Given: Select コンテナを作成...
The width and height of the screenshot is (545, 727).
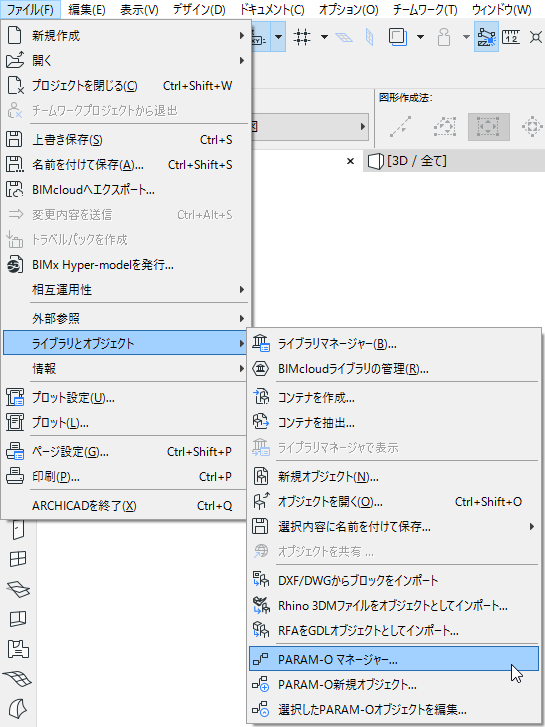Looking at the screenshot, I should point(394,397).
